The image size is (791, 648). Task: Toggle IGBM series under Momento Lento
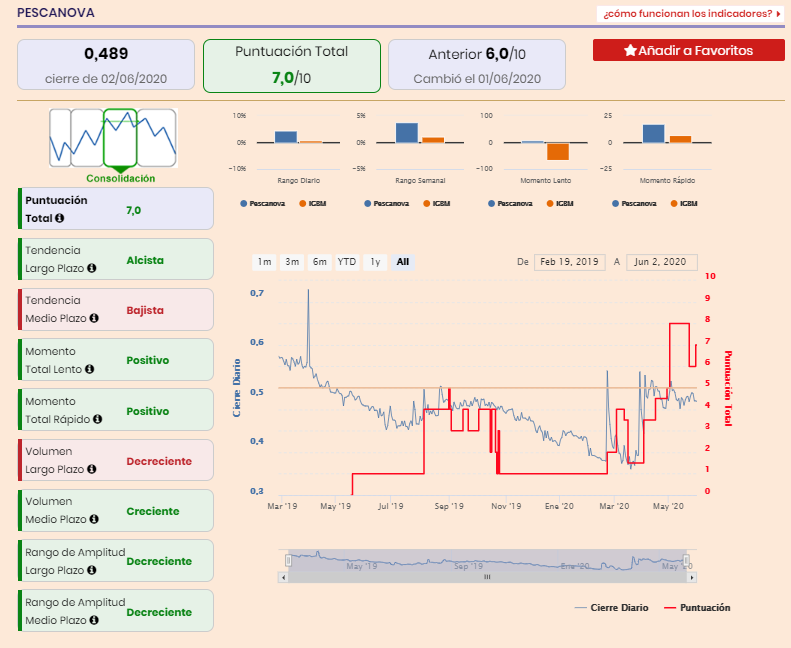tap(560, 204)
